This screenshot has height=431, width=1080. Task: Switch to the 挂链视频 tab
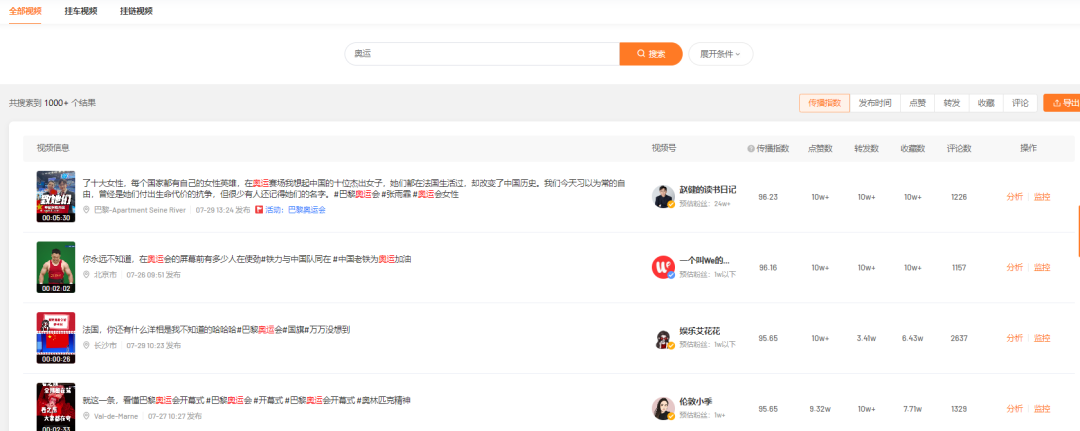136,11
